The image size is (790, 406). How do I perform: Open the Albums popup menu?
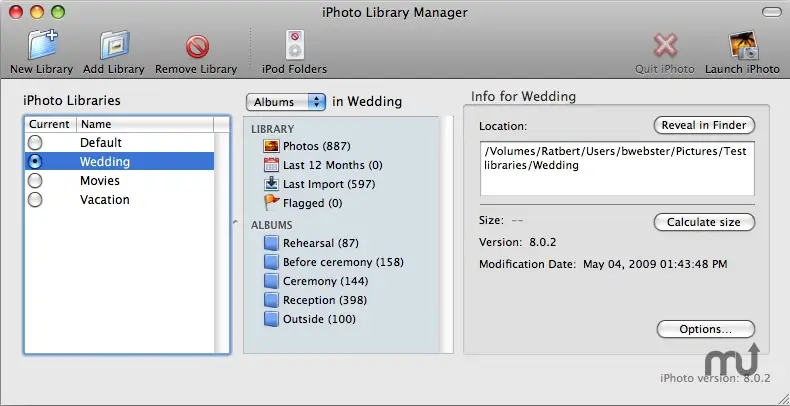pos(286,102)
